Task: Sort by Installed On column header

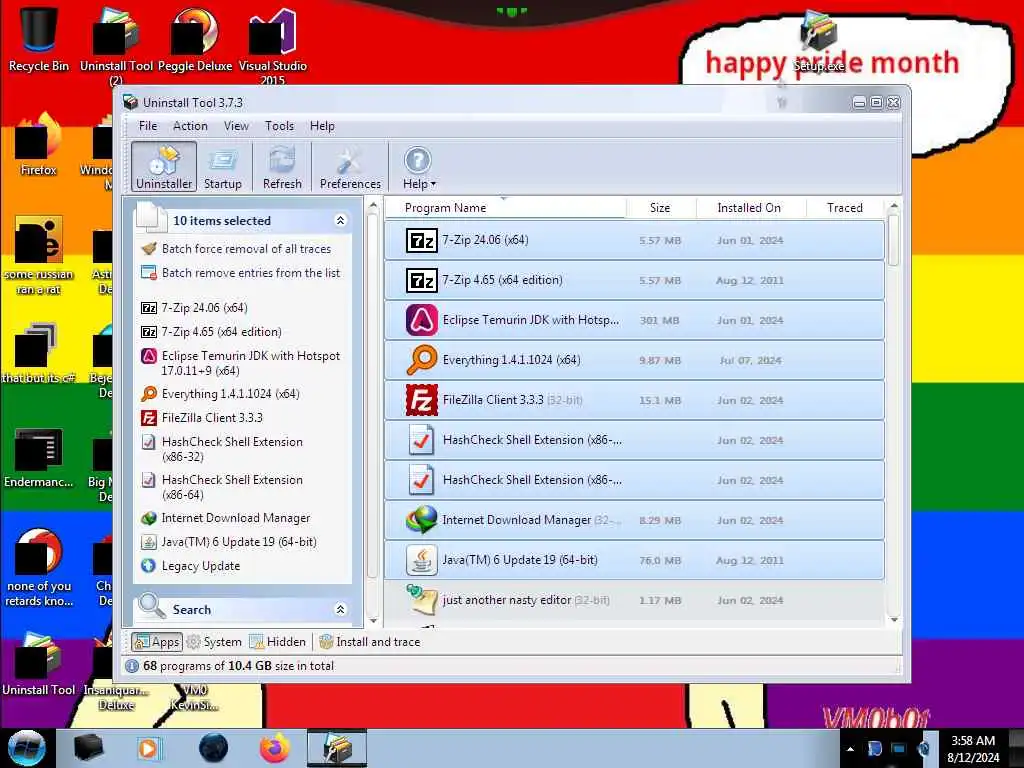Action: tap(750, 208)
